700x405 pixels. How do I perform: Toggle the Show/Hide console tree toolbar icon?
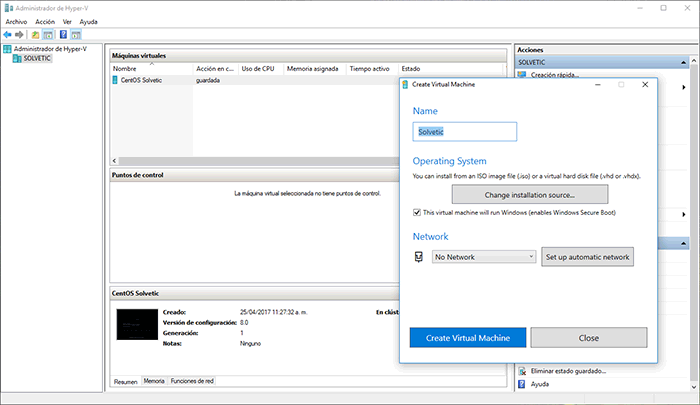pos(48,34)
